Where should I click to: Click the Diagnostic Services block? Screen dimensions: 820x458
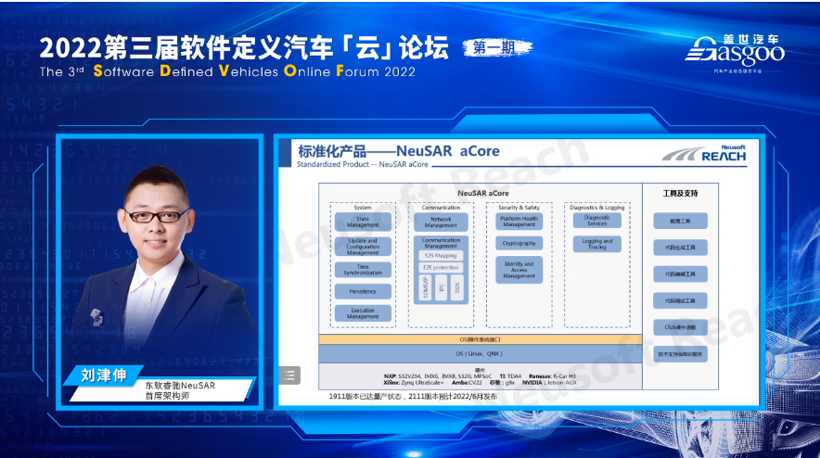[x=596, y=221]
